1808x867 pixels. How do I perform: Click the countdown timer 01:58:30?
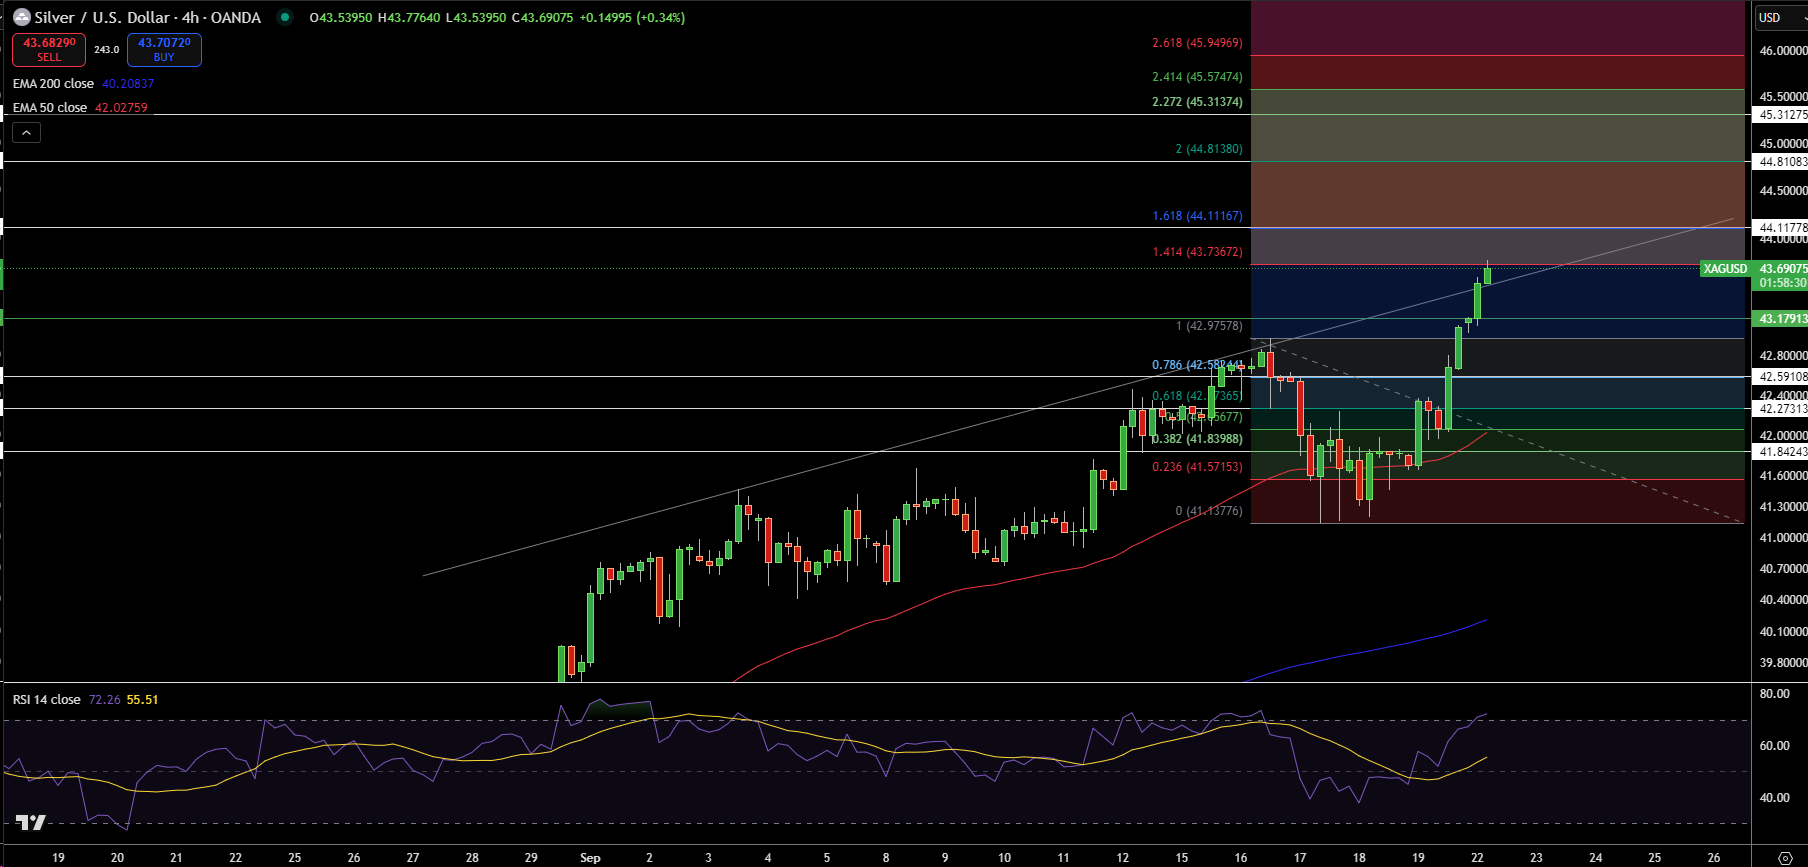(1783, 283)
